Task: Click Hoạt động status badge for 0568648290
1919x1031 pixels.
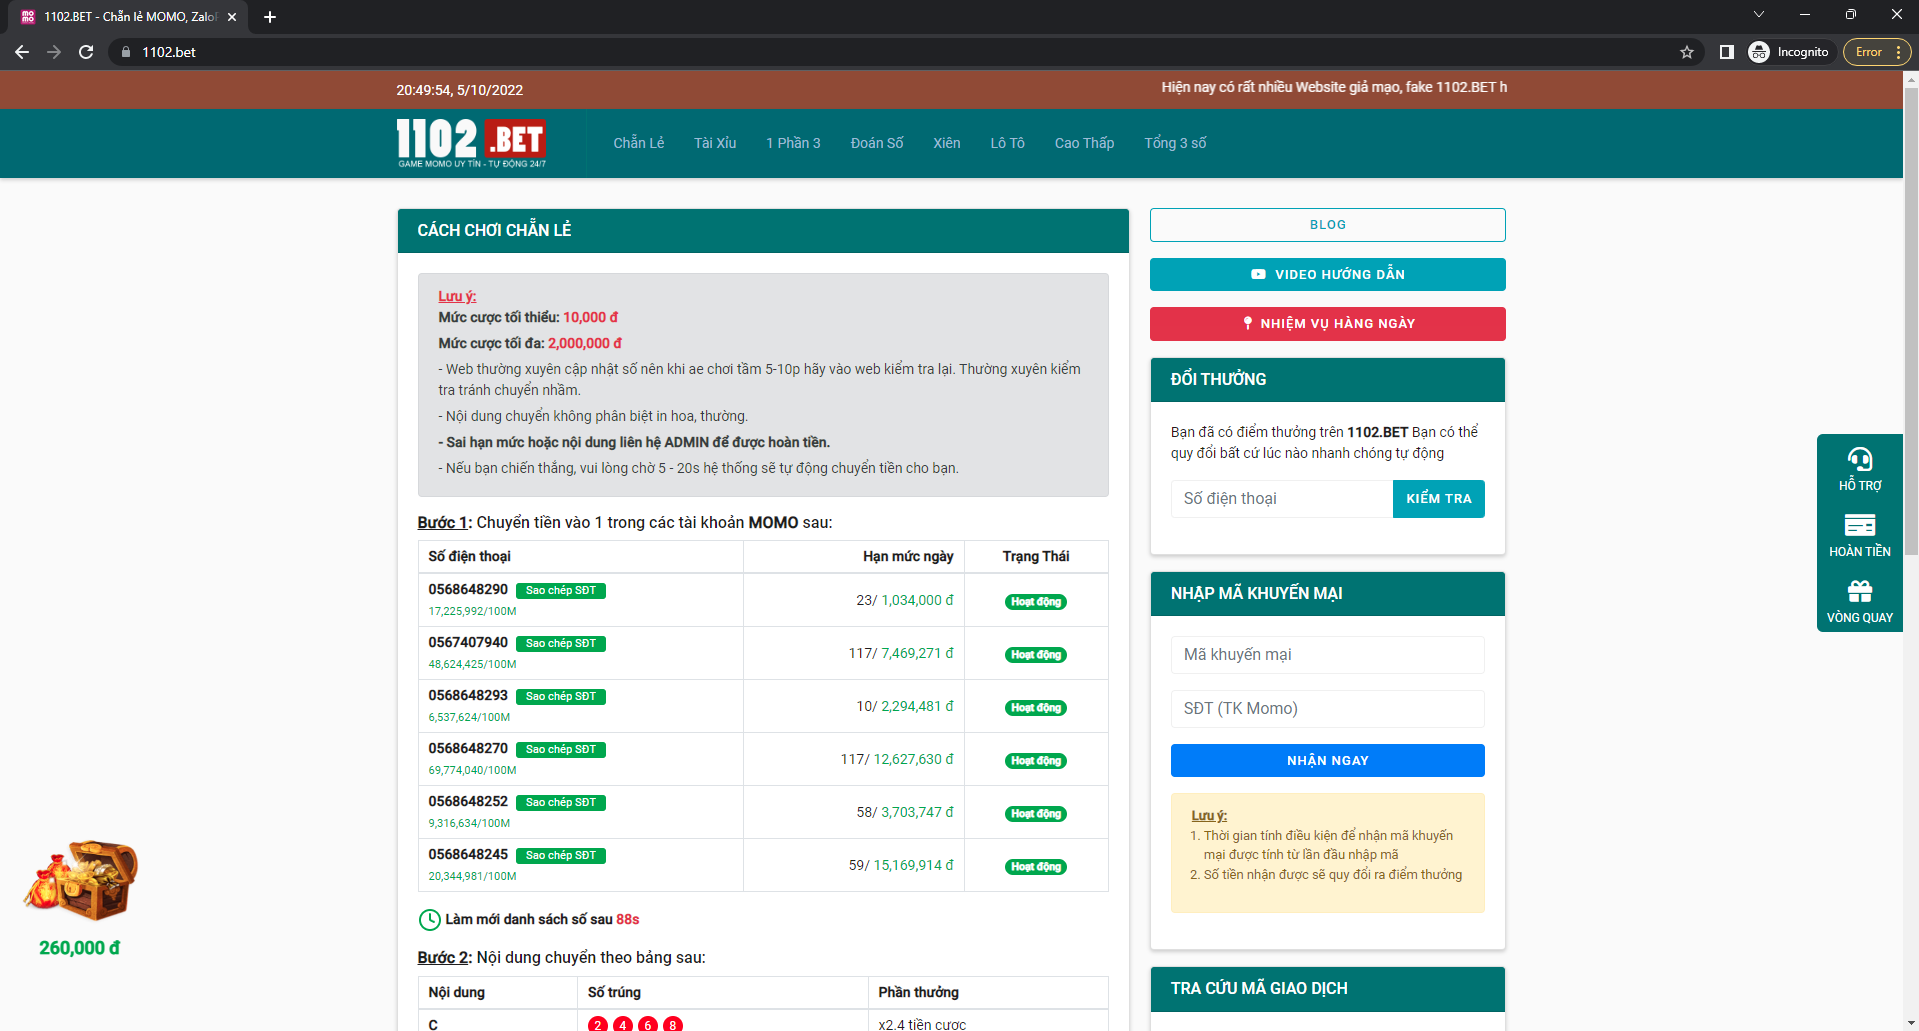Action: click(x=1036, y=602)
